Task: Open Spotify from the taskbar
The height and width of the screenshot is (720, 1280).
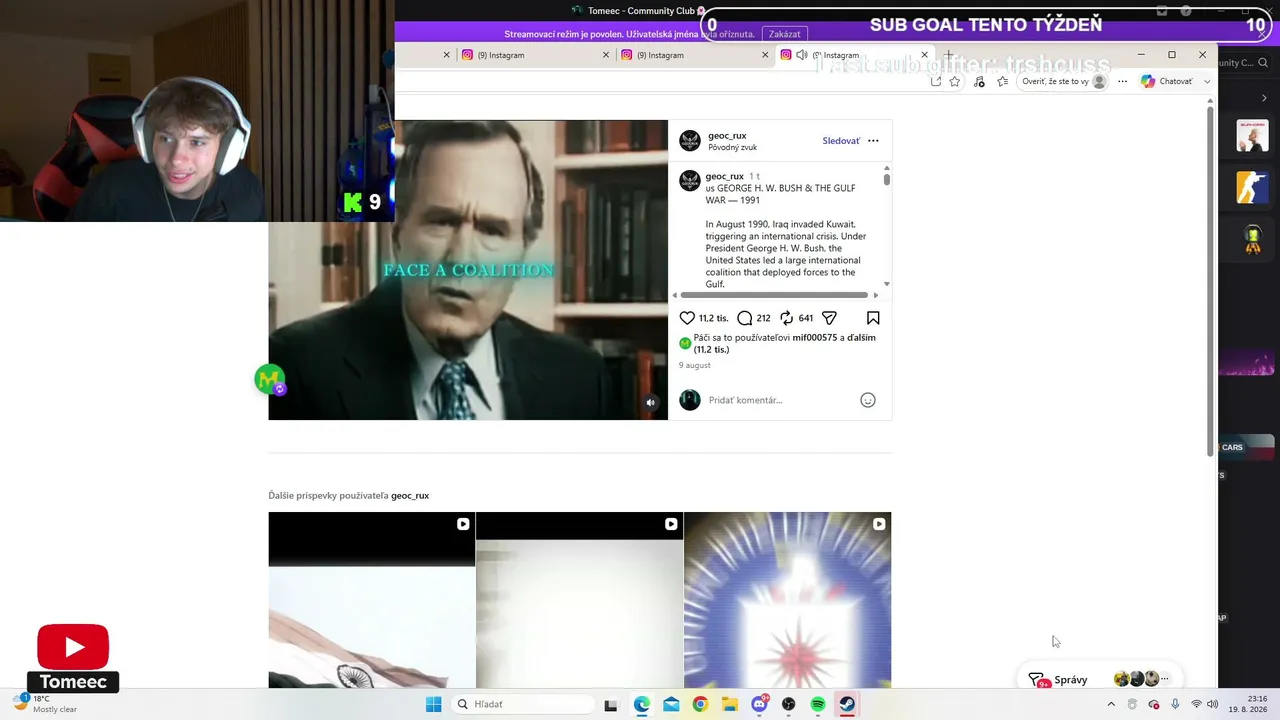Action: pos(818,704)
